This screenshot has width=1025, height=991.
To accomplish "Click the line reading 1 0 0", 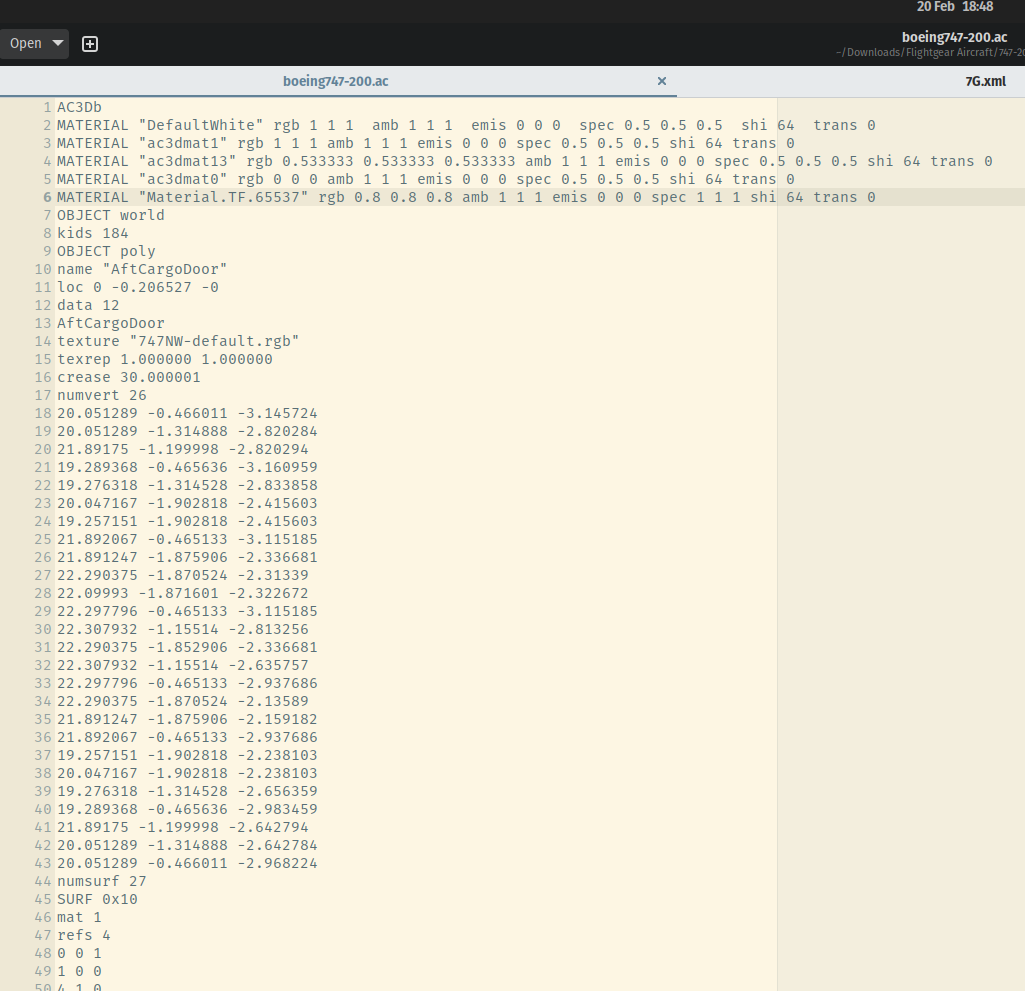I will coord(78,971).
